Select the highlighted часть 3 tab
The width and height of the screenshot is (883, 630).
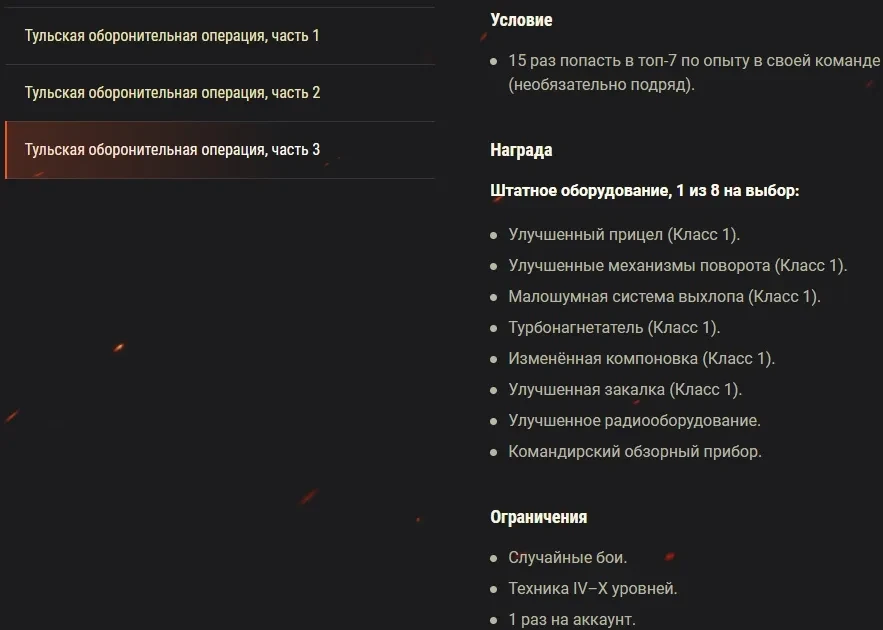click(172, 150)
